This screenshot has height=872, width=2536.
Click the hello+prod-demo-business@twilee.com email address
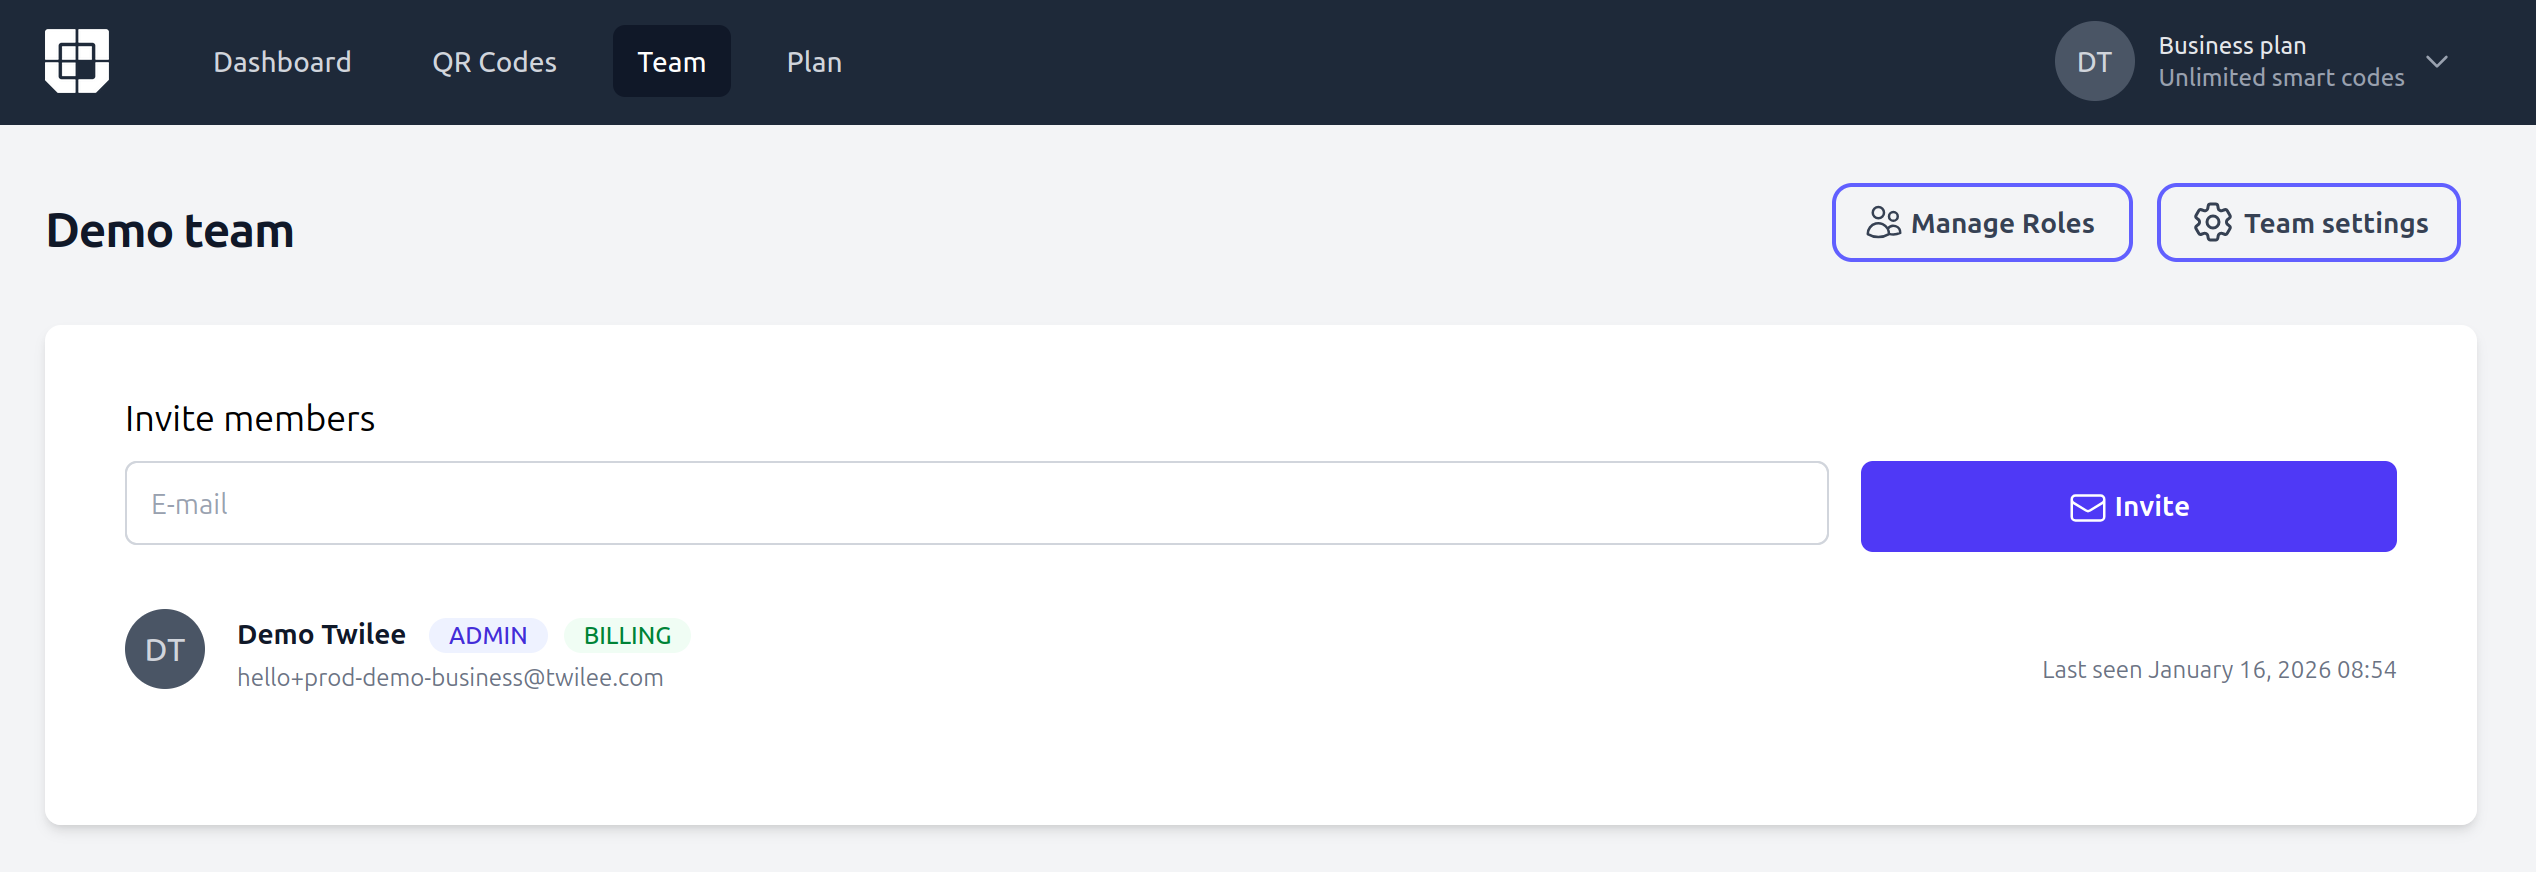click(450, 677)
